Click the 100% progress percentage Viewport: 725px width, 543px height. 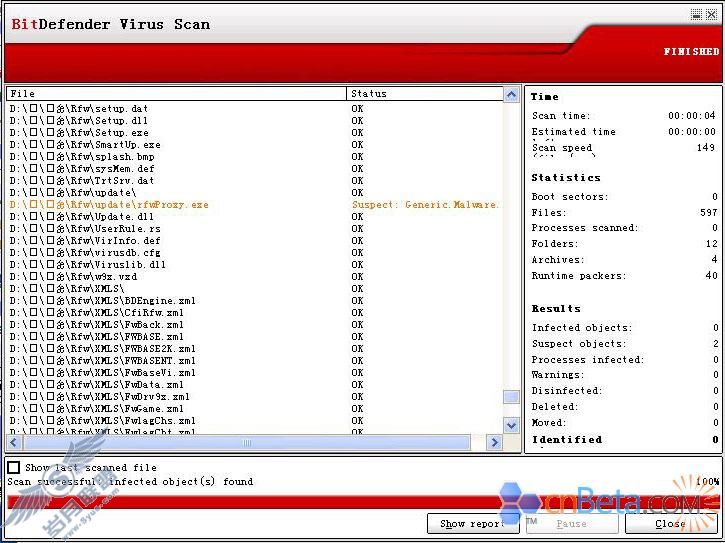click(707, 481)
